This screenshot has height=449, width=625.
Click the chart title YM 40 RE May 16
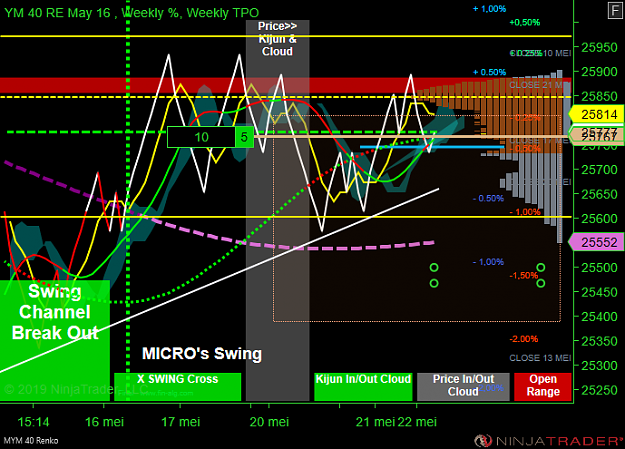click(57, 13)
